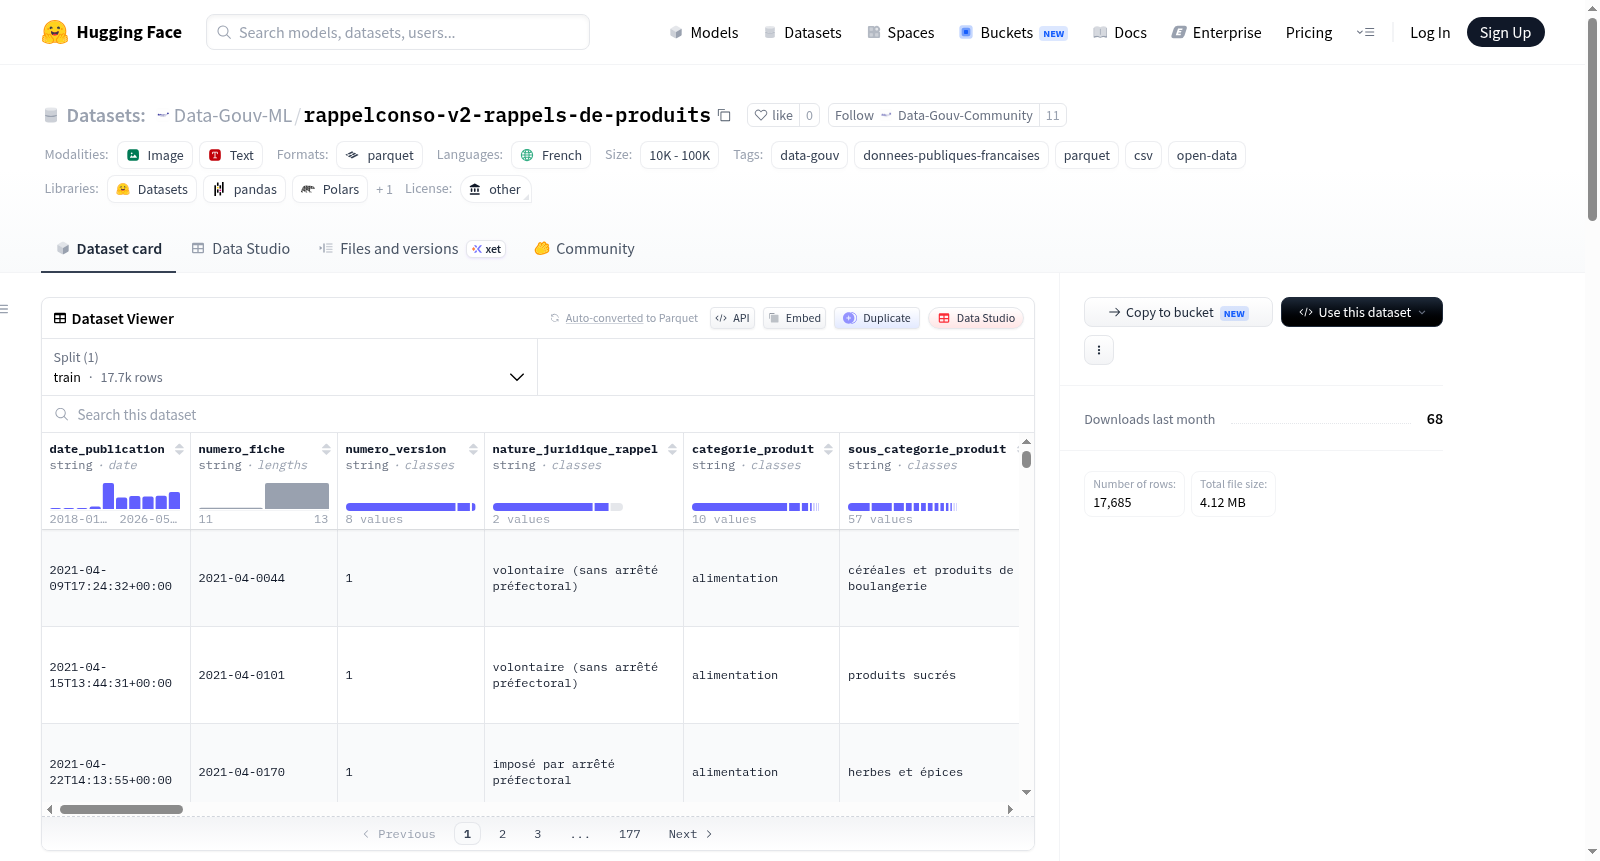Image resolution: width=1600 pixels, height=861 pixels.
Task: Click the Sign Up button
Action: [x=1505, y=33]
